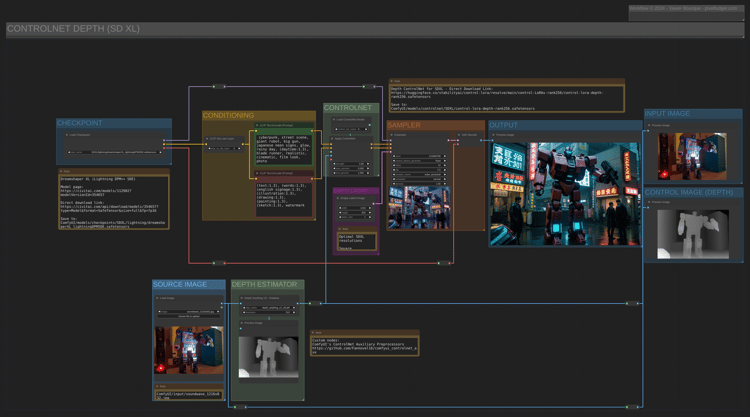
Task: Collapse the Load Checkpoint node via its dot
Action: tap(65, 134)
